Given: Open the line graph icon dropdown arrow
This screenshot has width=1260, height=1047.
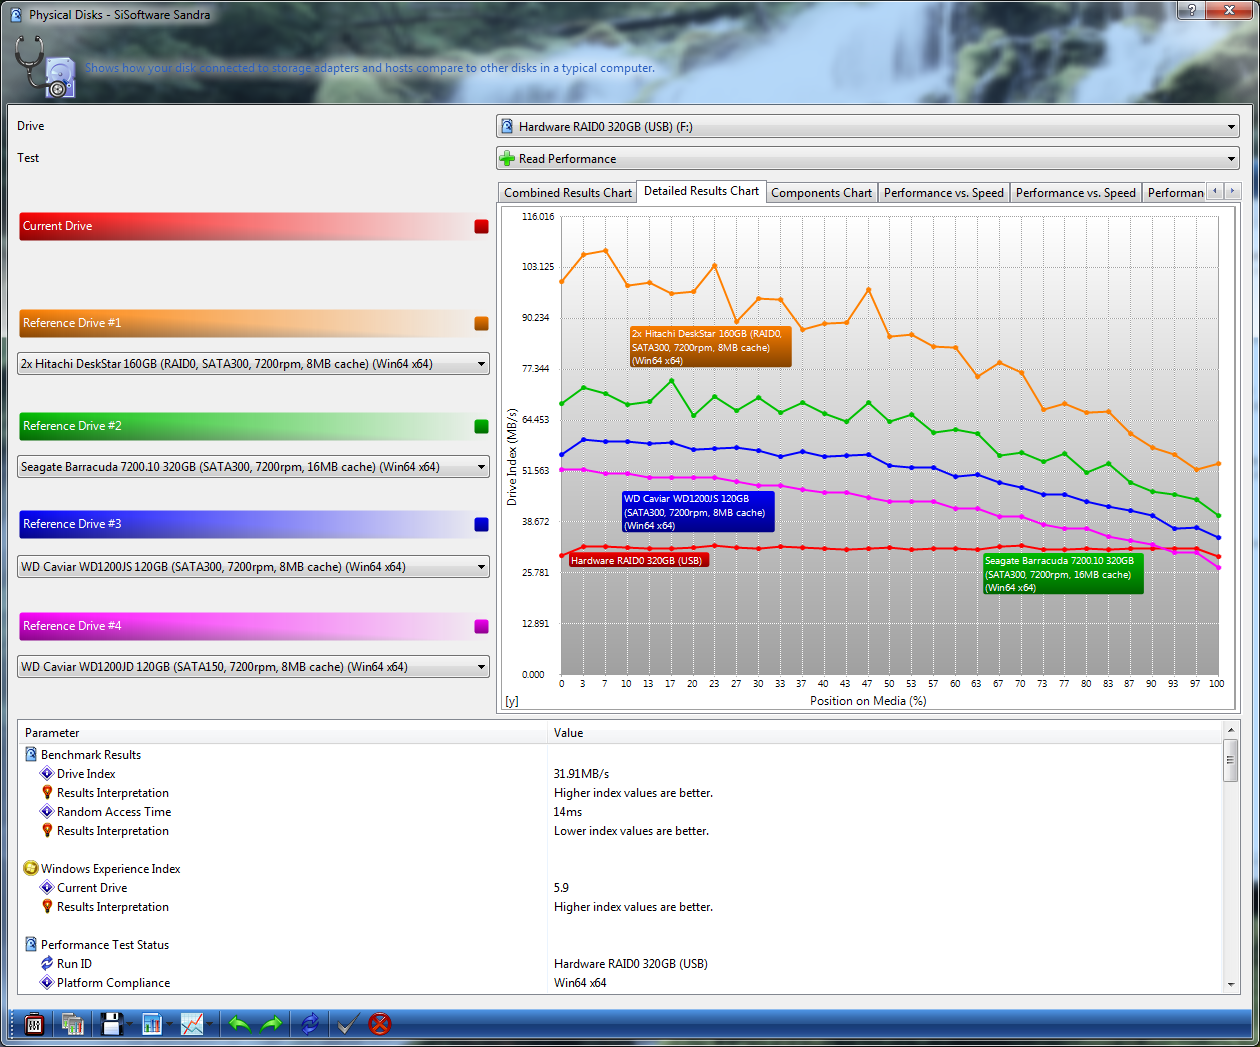Looking at the screenshot, I should (x=209, y=1025).
